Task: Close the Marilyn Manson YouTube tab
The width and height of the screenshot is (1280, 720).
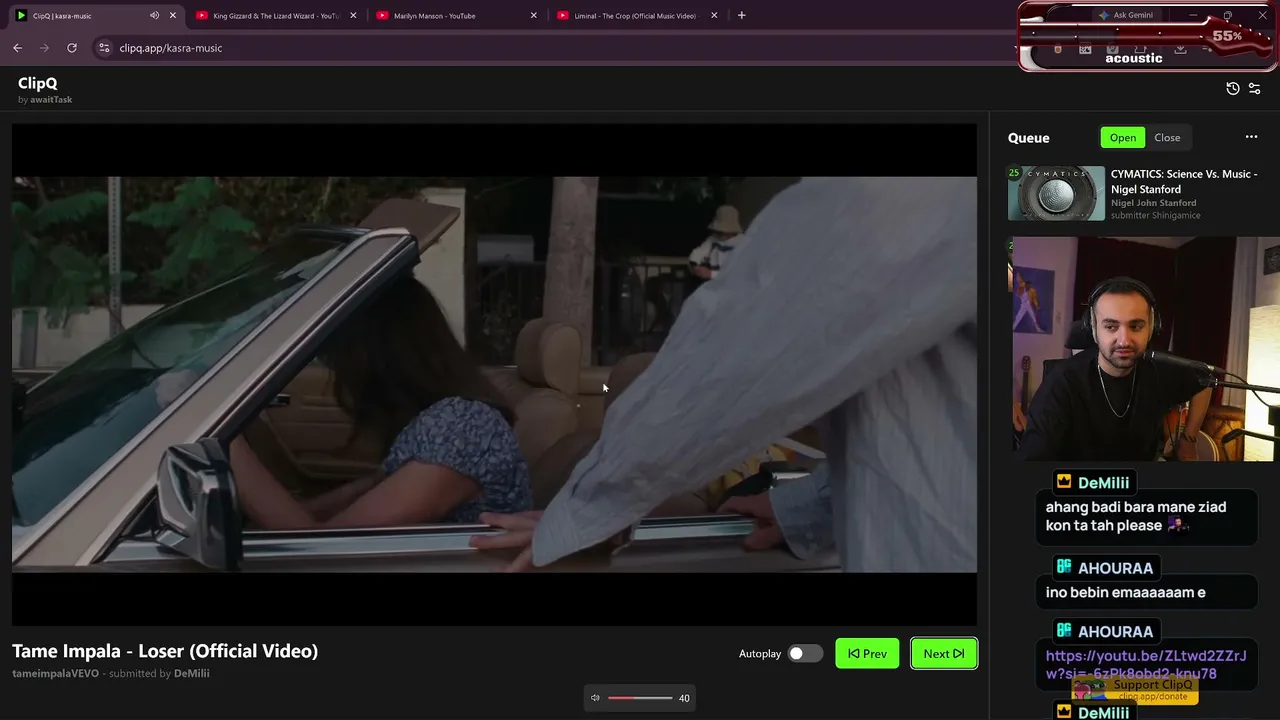Action: coord(534,16)
